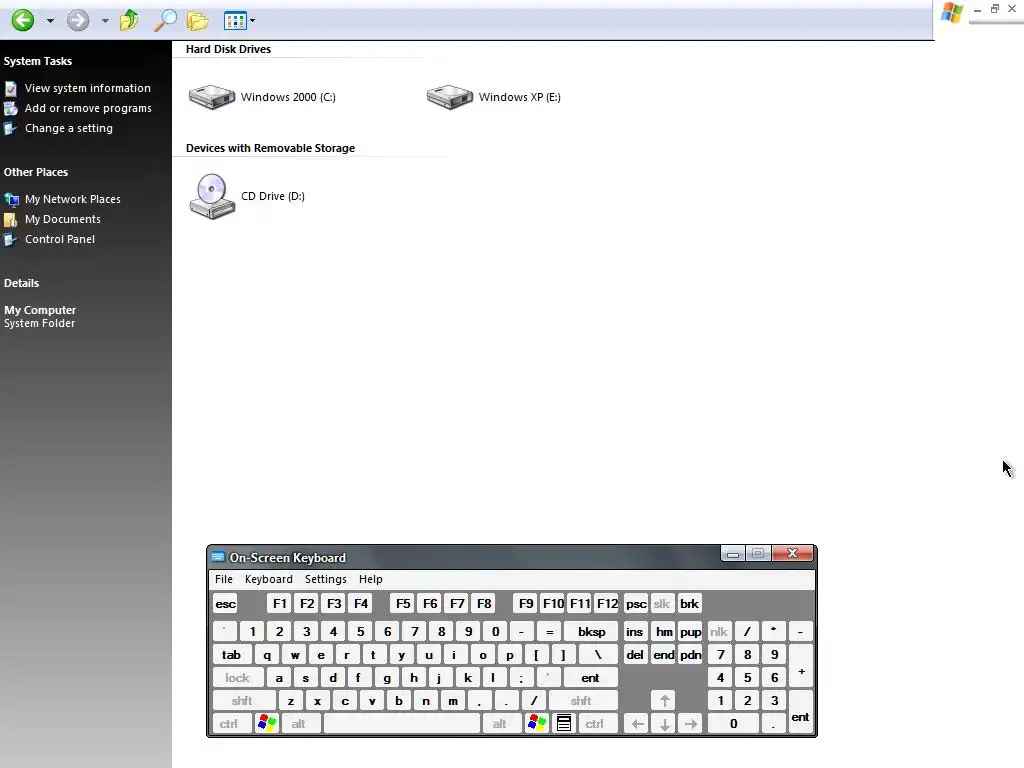Image resolution: width=1024 pixels, height=768 pixels.
Task: Click the numpad ent key
Action: tap(801, 712)
